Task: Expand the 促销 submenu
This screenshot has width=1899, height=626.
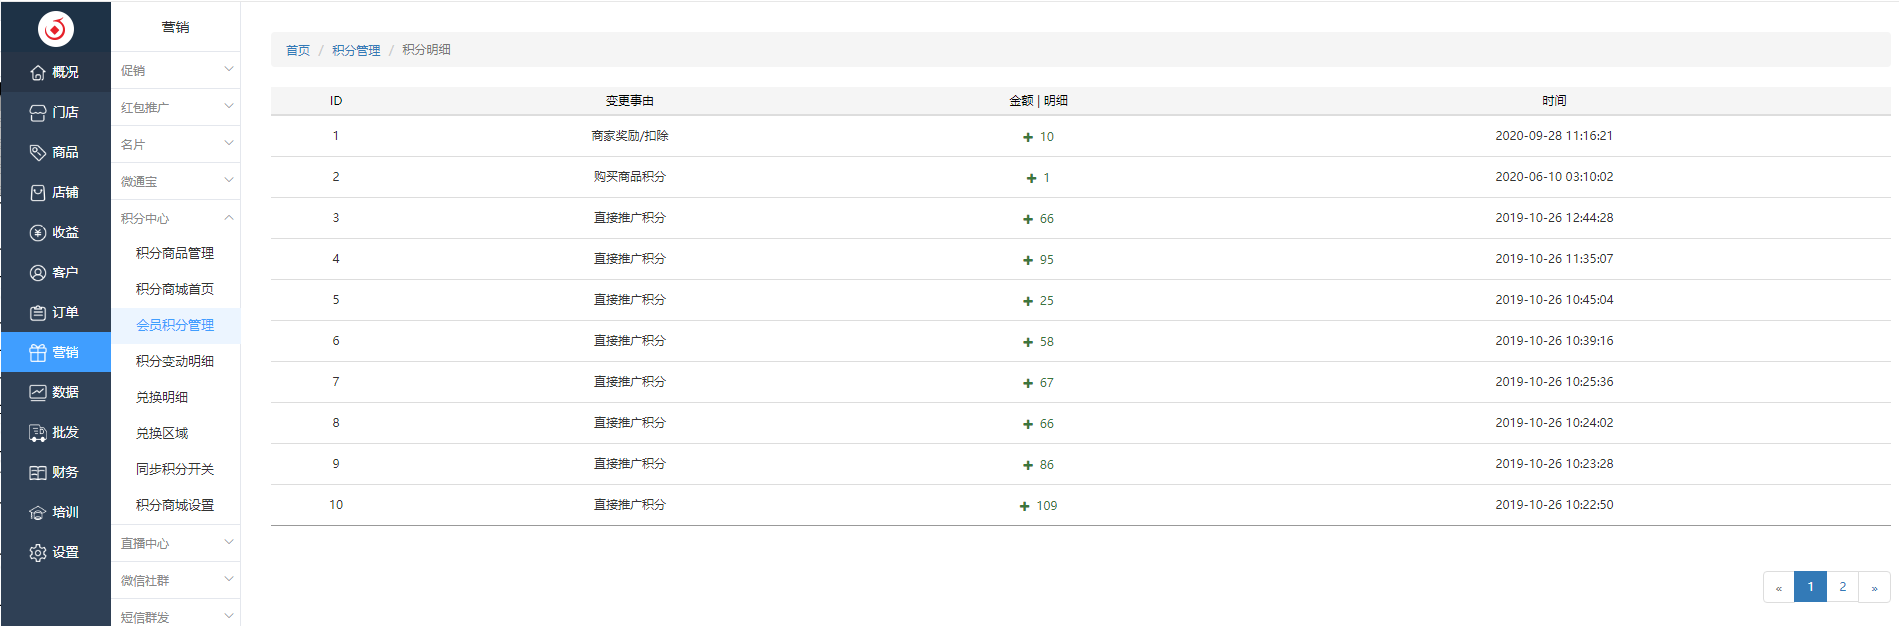Action: 175,70
